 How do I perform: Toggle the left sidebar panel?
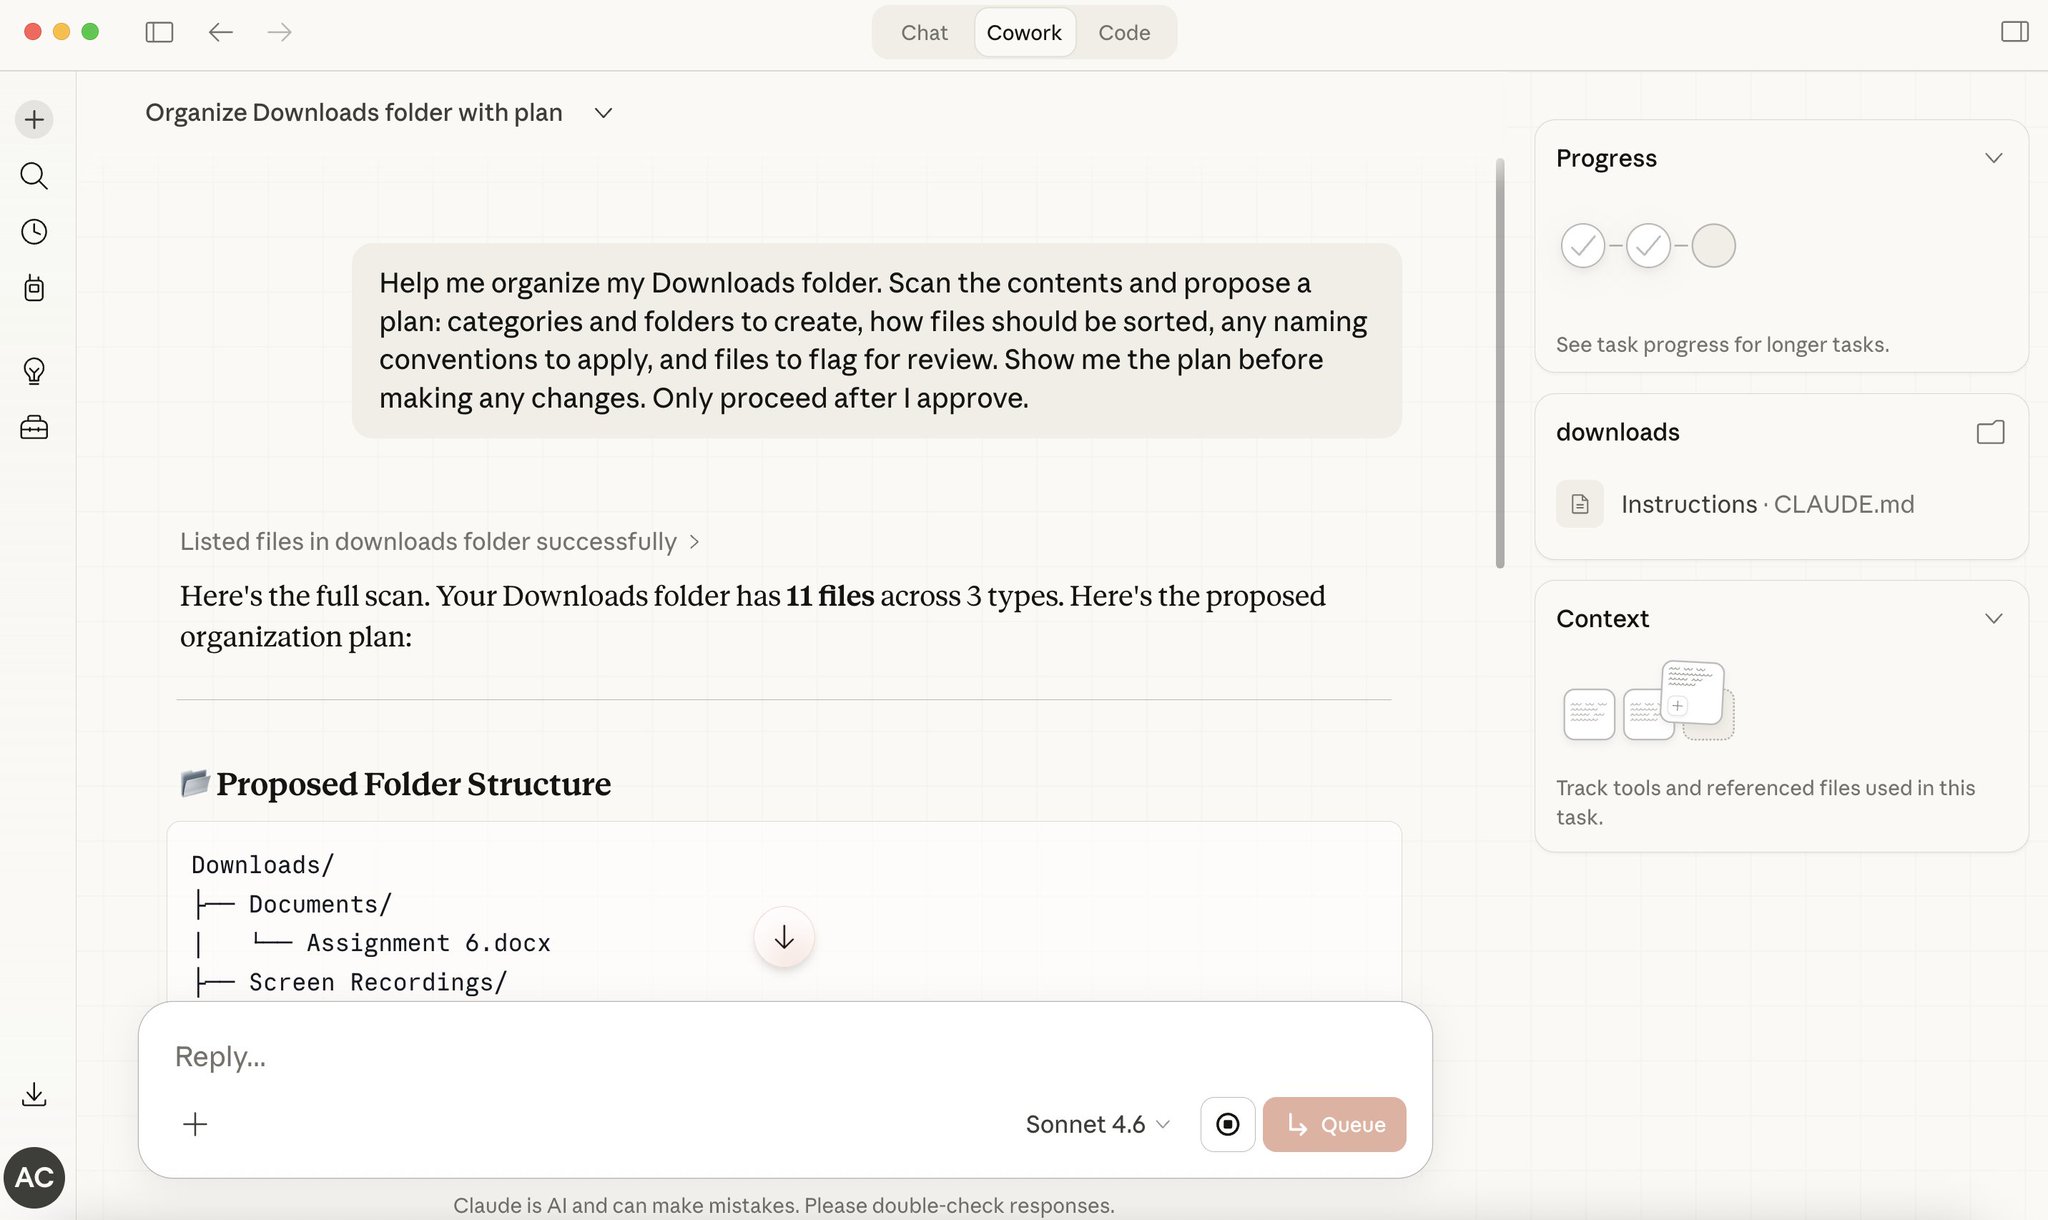click(x=159, y=32)
